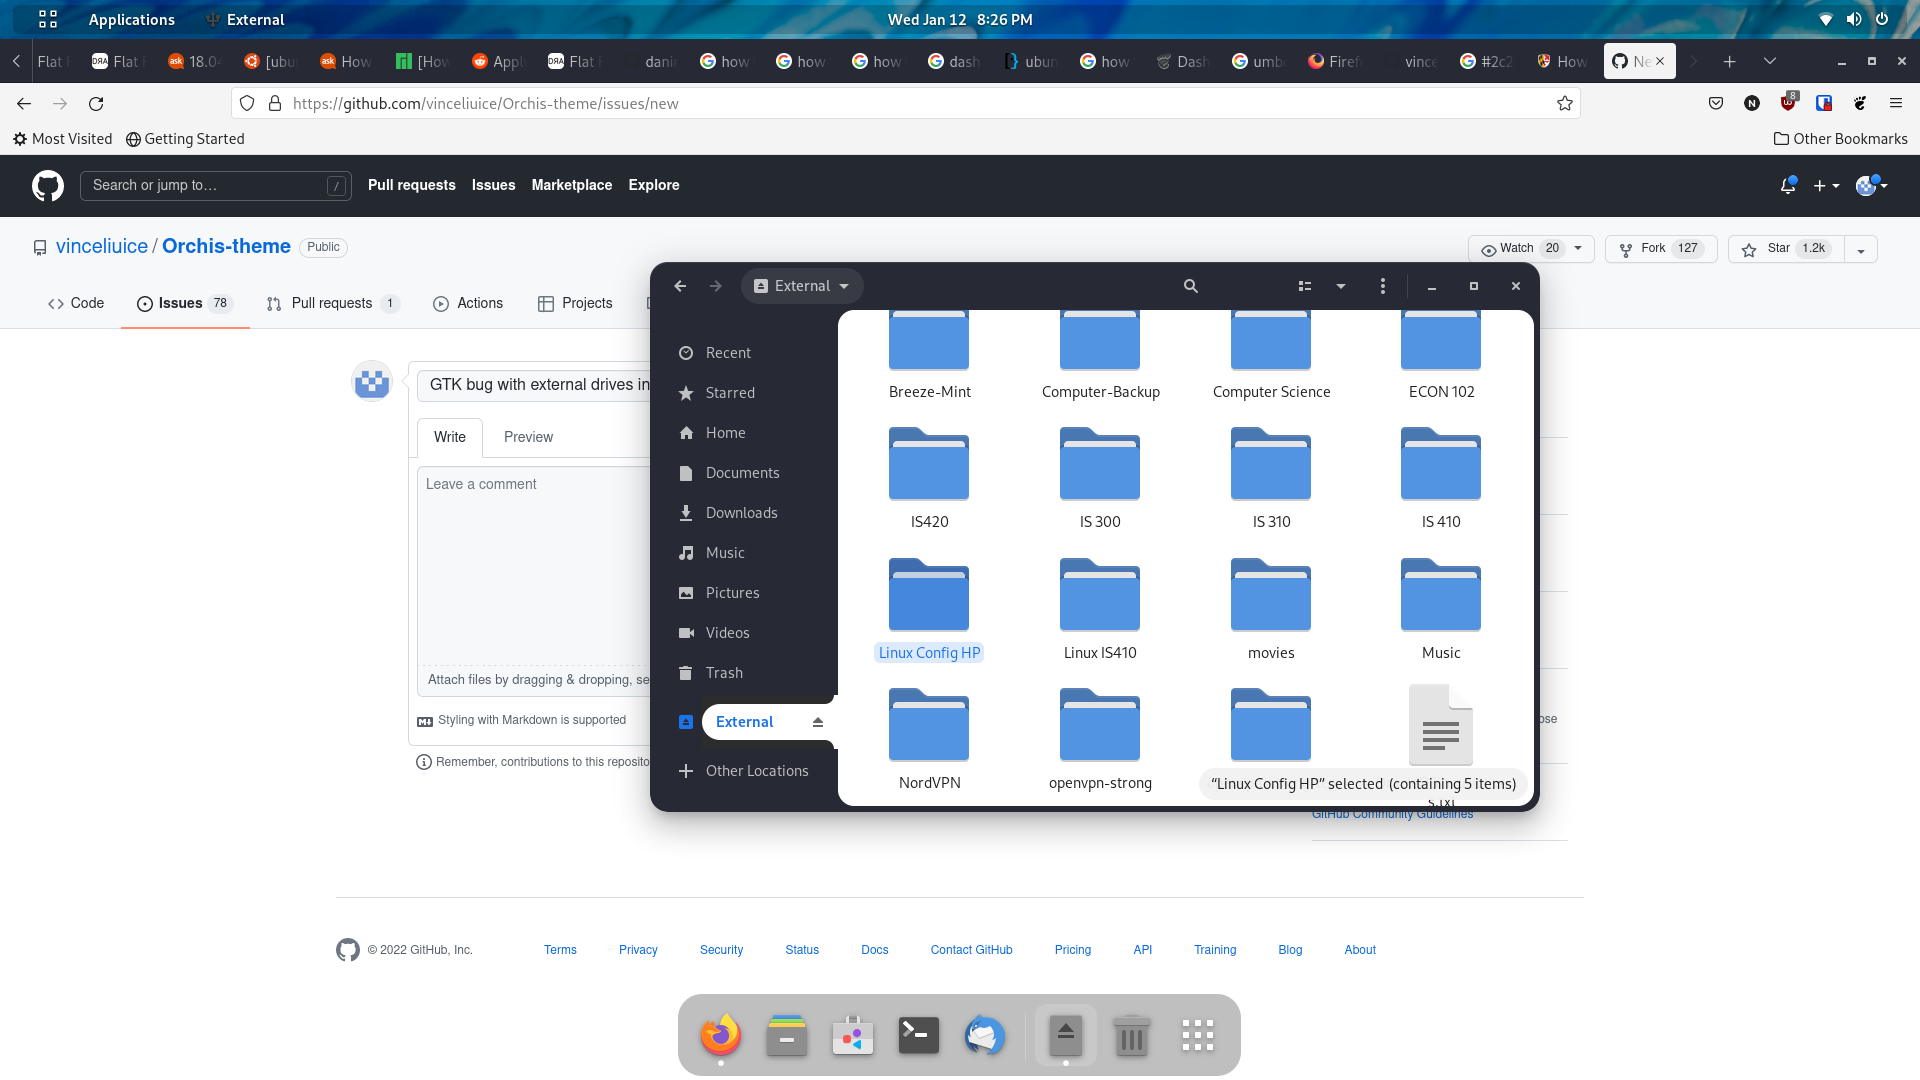The width and height of the screenshot is (1920, 1080).
Task: Open search in the file manager
Action: click(1190, 286)
